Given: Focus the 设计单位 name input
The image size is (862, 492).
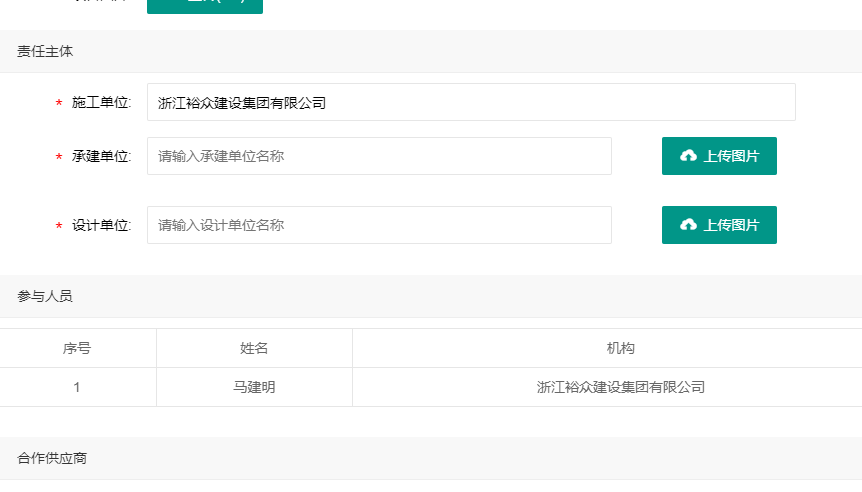Looking at the screenshot, I should (379, 225).
